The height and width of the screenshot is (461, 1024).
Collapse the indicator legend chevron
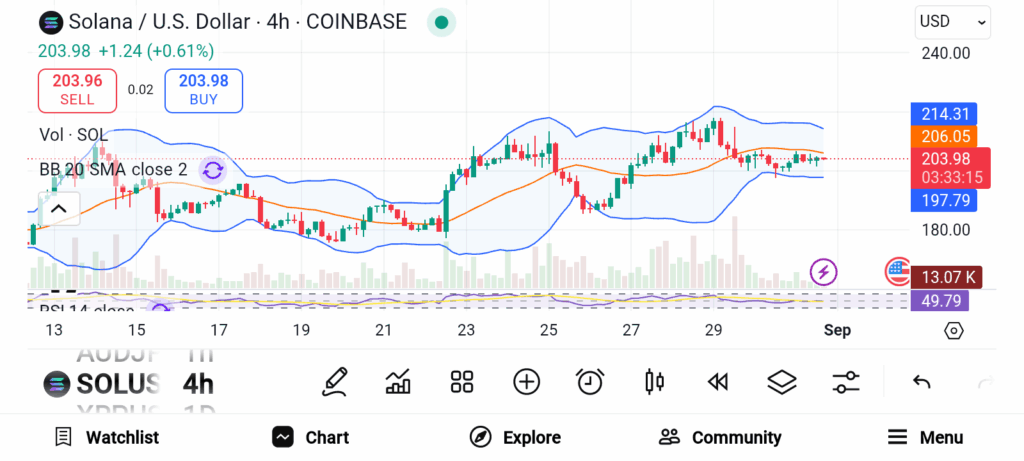coord(58,209)
